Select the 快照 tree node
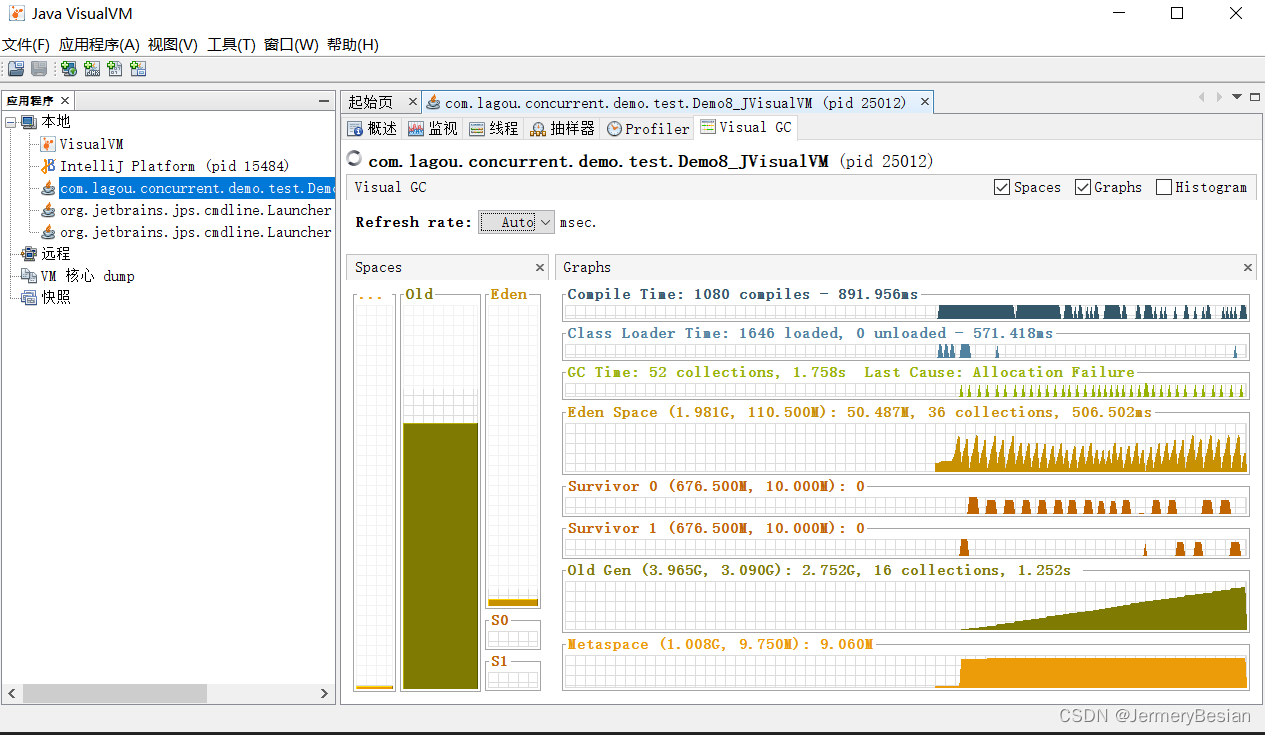This screenshot has height=735, width=1265. tap(56, 298)
